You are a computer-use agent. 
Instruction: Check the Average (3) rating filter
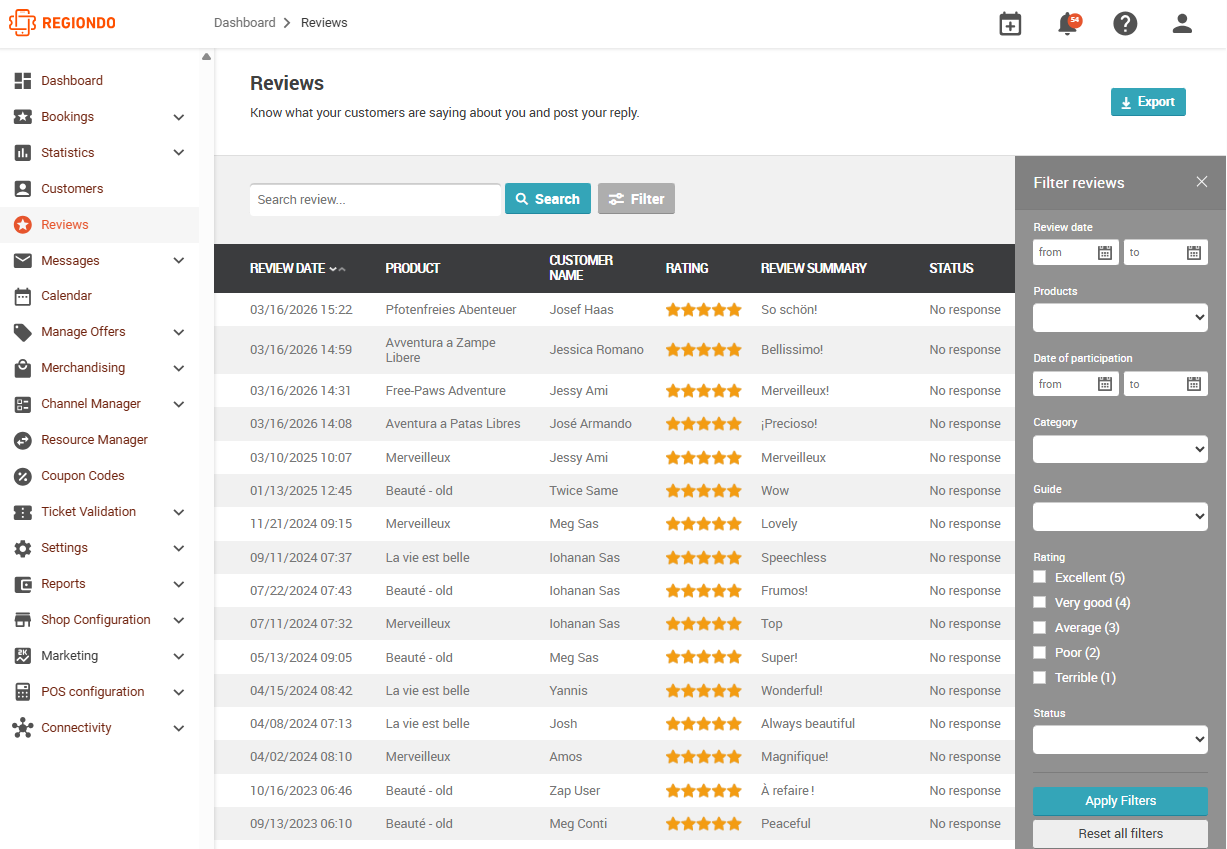pos(1040,627)
